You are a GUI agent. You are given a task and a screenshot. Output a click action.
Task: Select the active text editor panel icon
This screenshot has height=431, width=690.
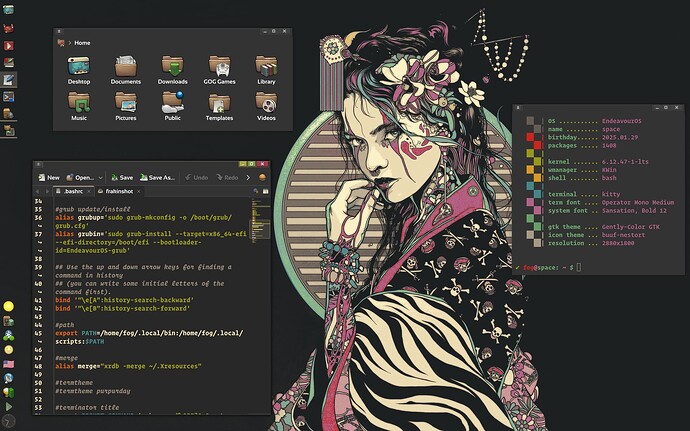(x=8, y=80)
